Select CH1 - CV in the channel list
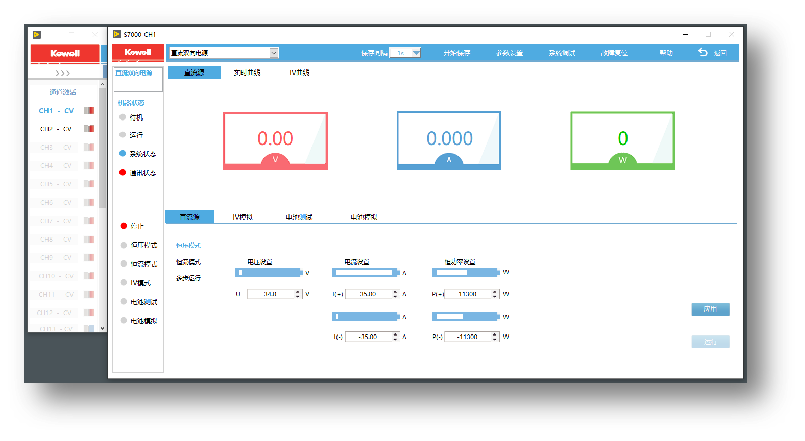This screenshot has height=441, width=805. tap(55, 110)
